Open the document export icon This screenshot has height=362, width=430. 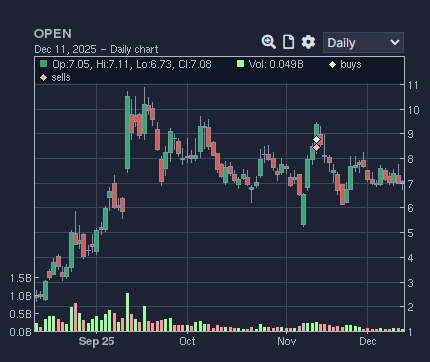pyautogui.click(x=288, y=42)
